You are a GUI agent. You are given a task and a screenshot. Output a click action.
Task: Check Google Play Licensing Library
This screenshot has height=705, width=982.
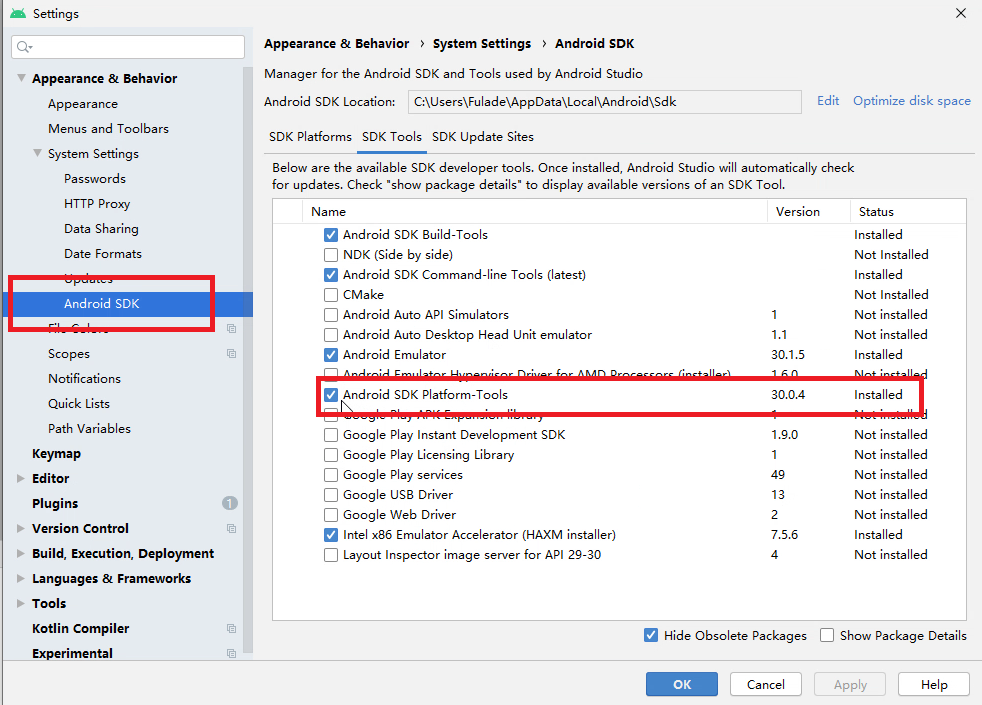coord(331,455)
